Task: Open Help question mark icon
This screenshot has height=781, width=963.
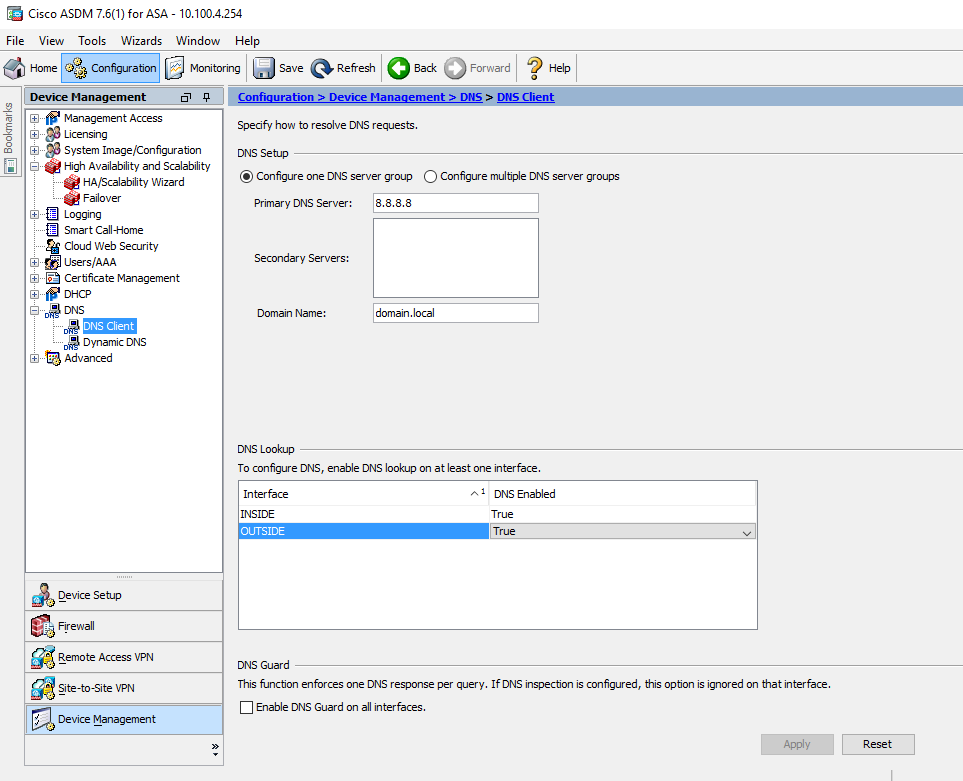Action: [535, 68]
